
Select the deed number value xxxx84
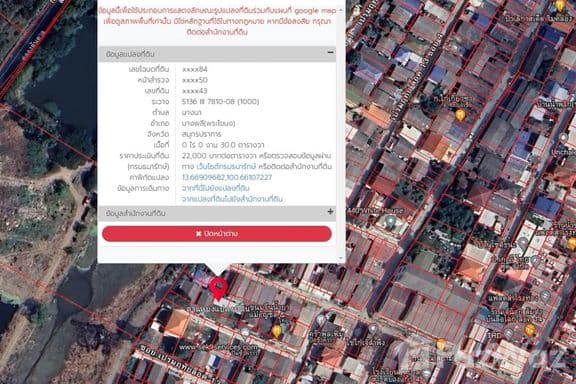pyautogui.click(x=195, y=69)
